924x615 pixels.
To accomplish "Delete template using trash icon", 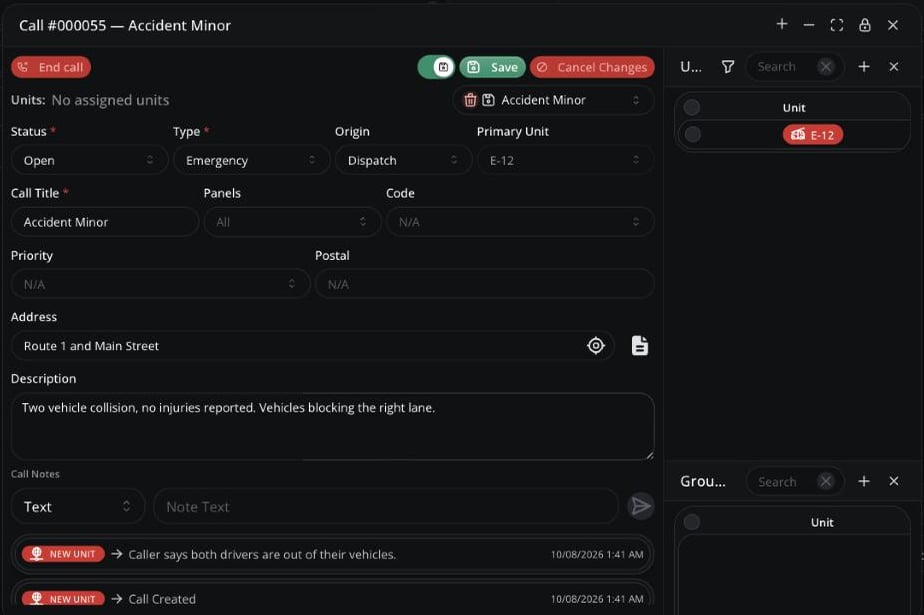I will coord(470,100).
